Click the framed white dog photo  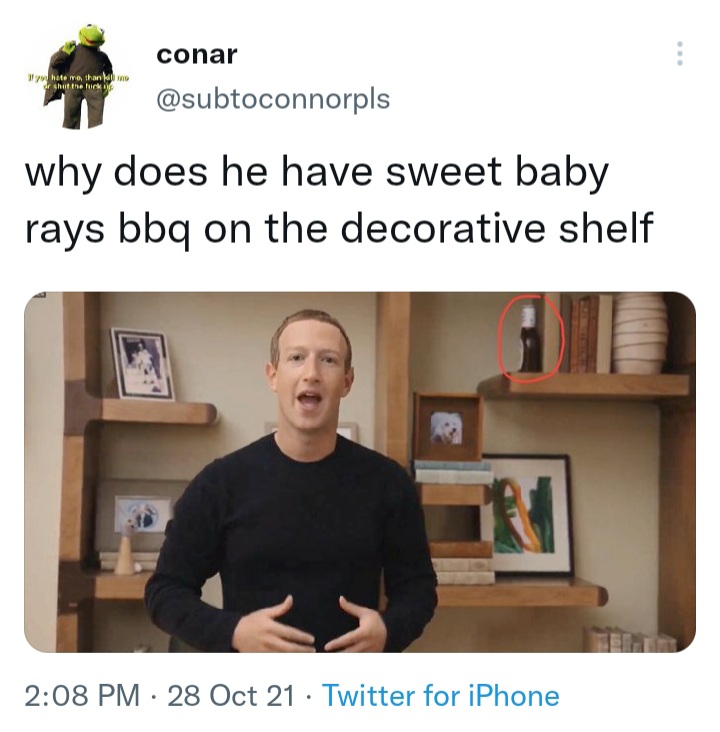click(448, 427)
